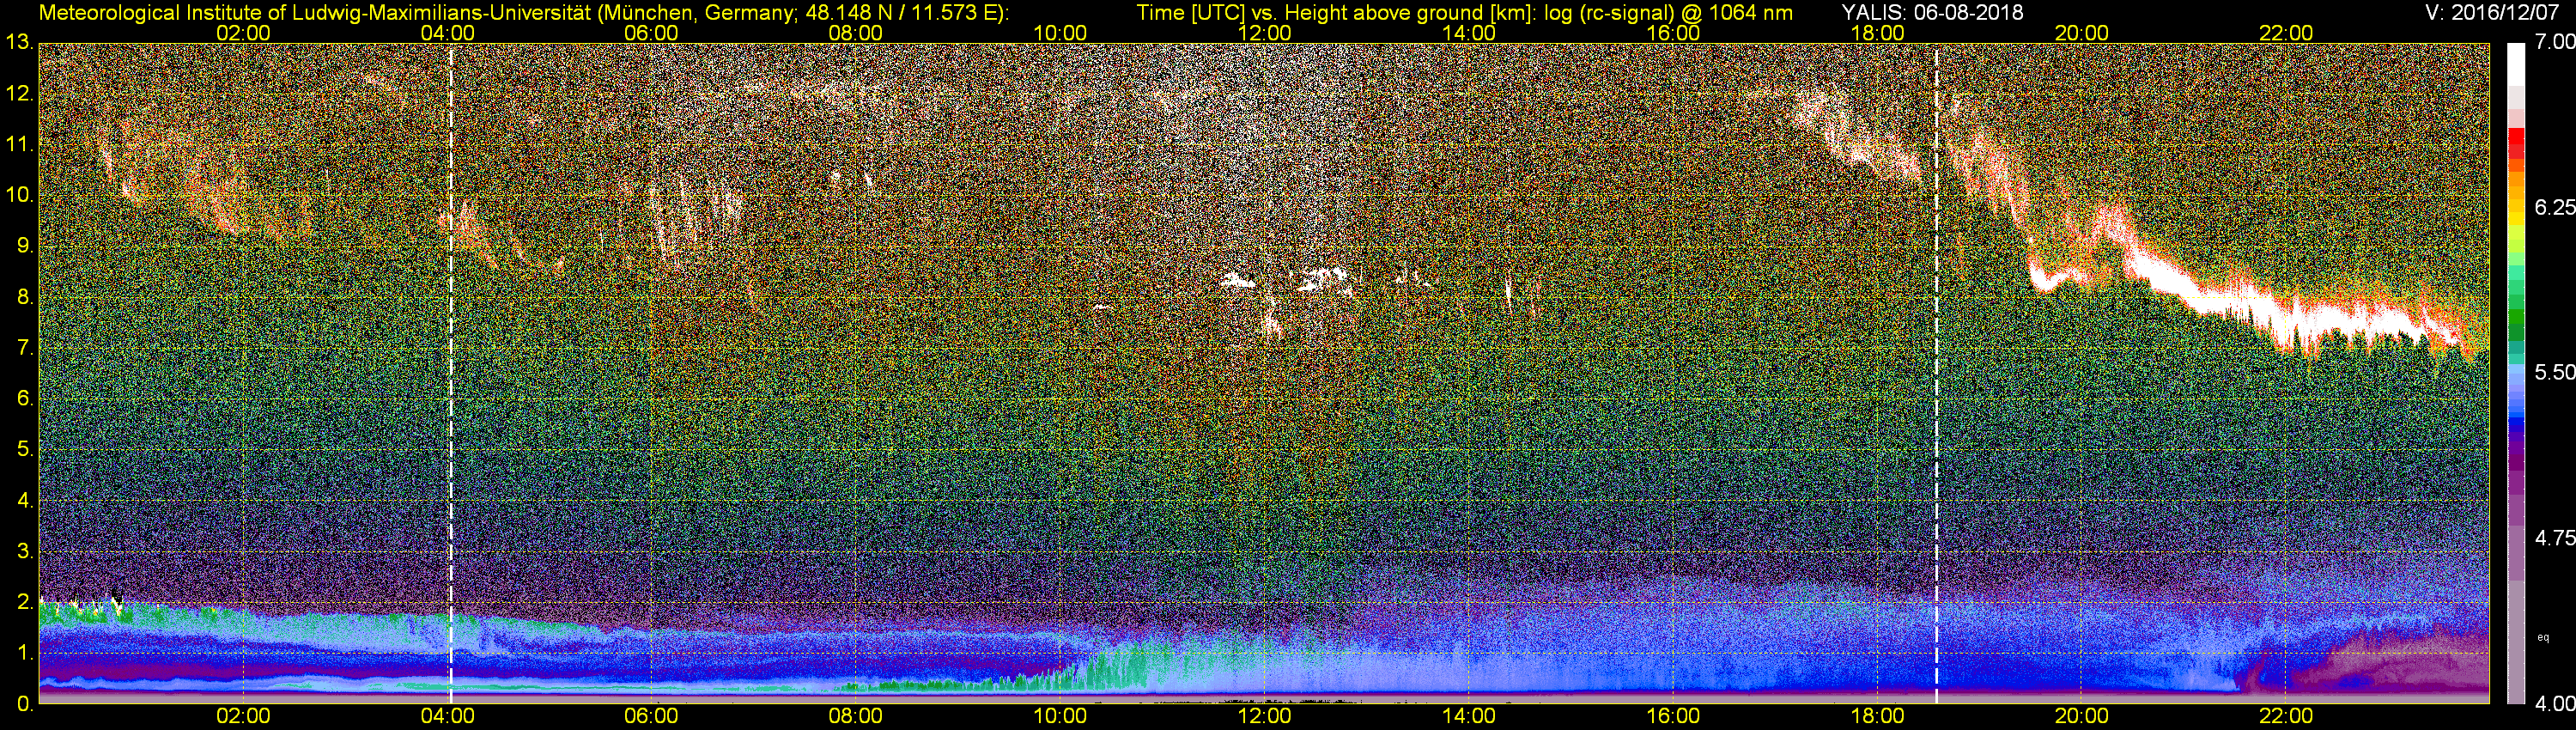This screenshot has width=2576, height=730.
Task: Click the 18:00 label on the bottom time axis
Action: click(1877, 717)
